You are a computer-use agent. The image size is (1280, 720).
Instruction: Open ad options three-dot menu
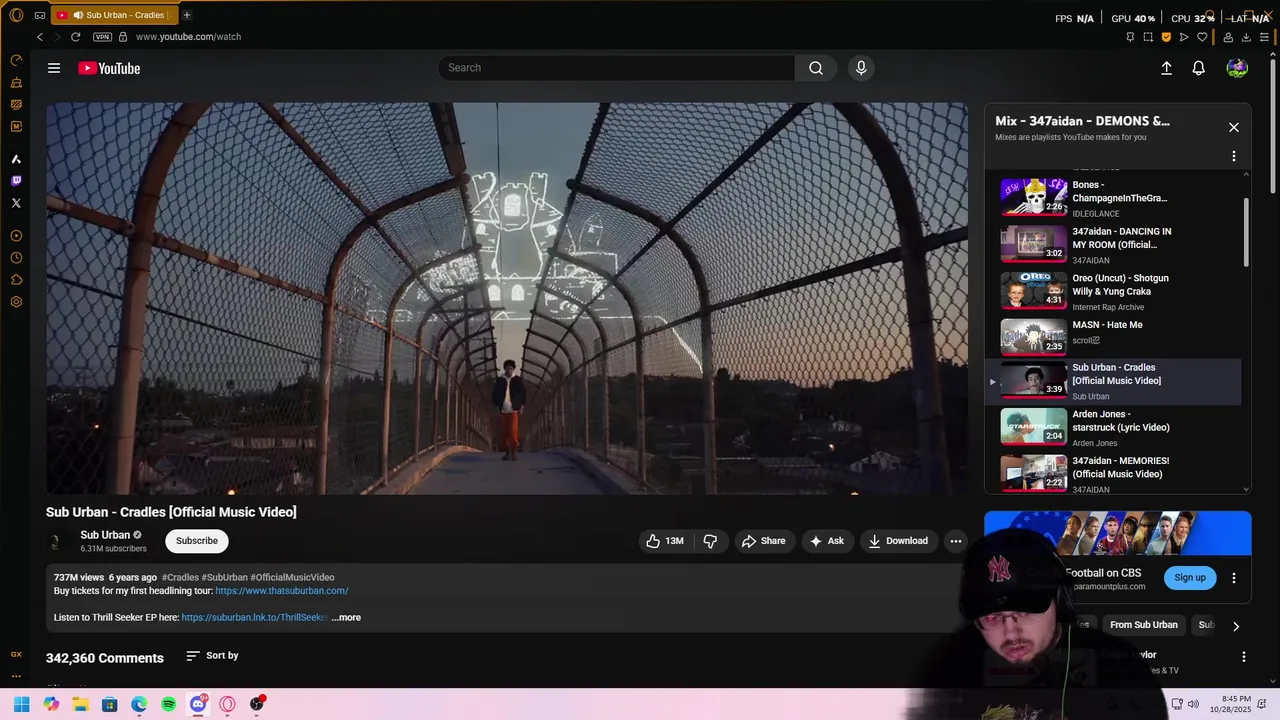[1234, 578]
